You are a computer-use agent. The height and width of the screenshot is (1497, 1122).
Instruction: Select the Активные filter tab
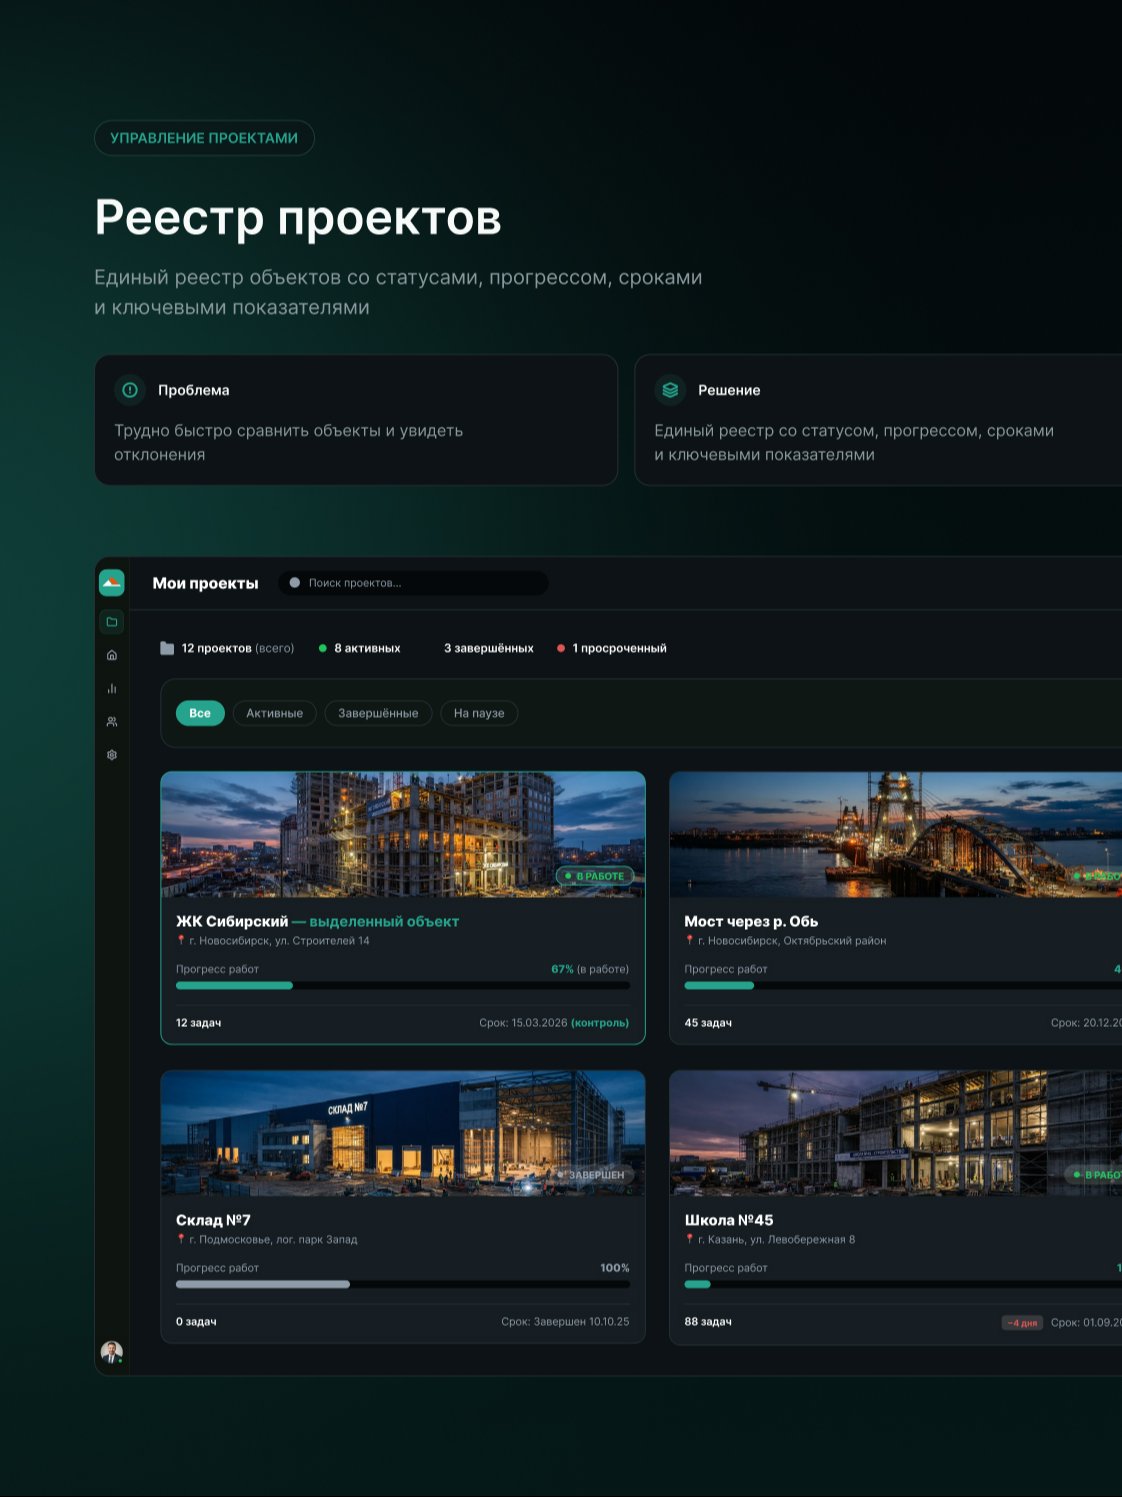coord(275,713)
